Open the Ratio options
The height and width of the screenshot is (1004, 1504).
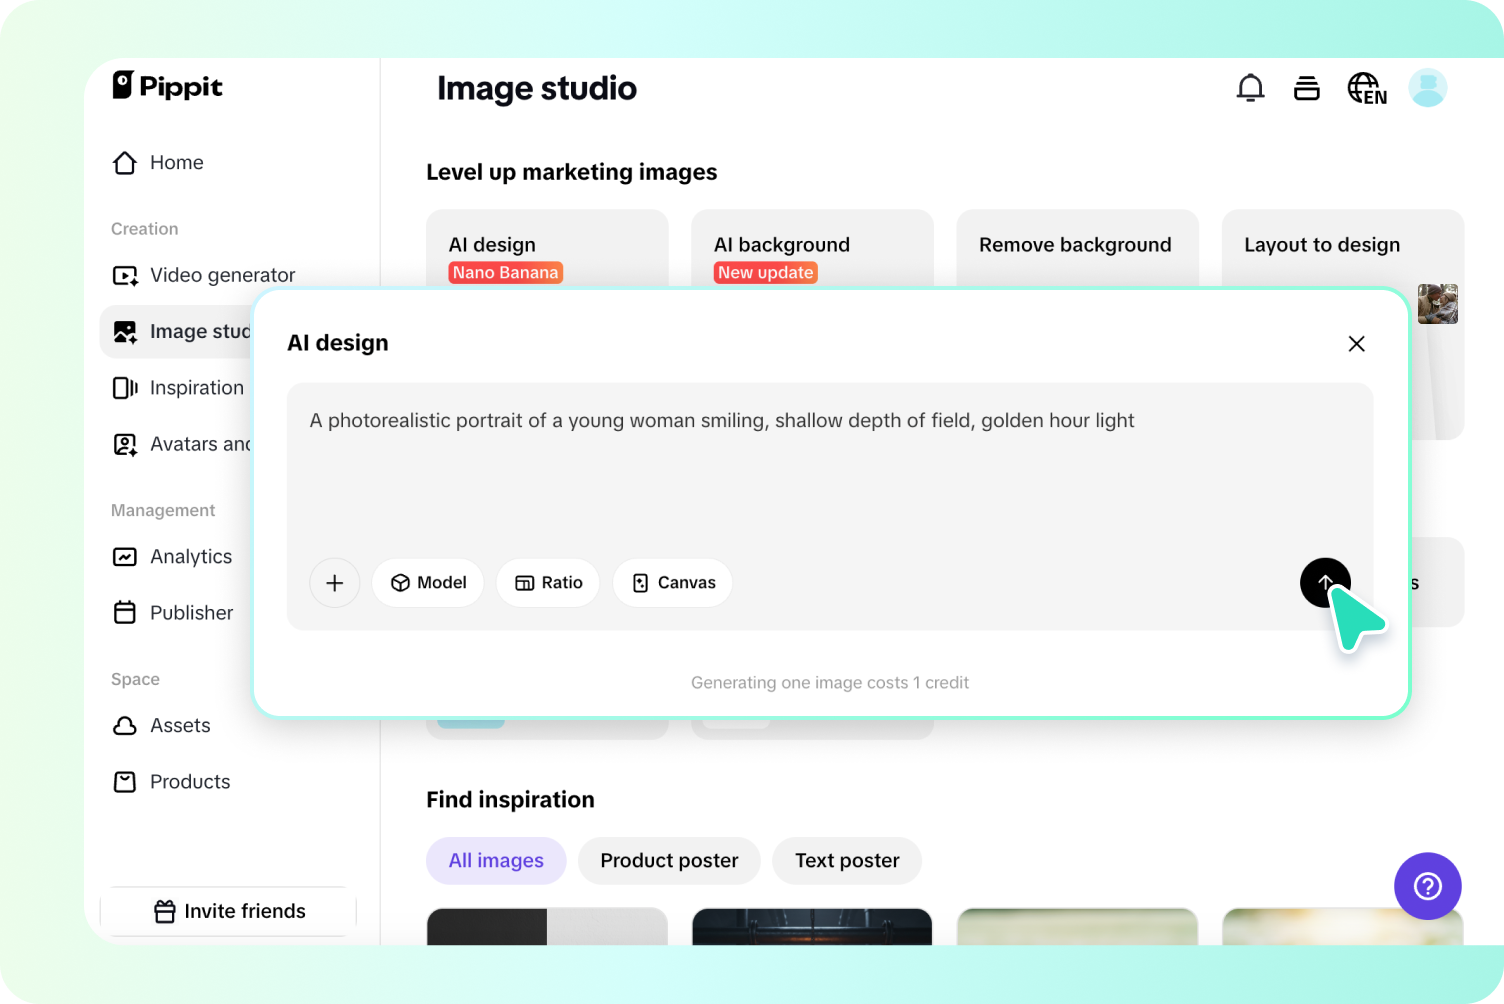pyautogui.click(x=548, y=583)
